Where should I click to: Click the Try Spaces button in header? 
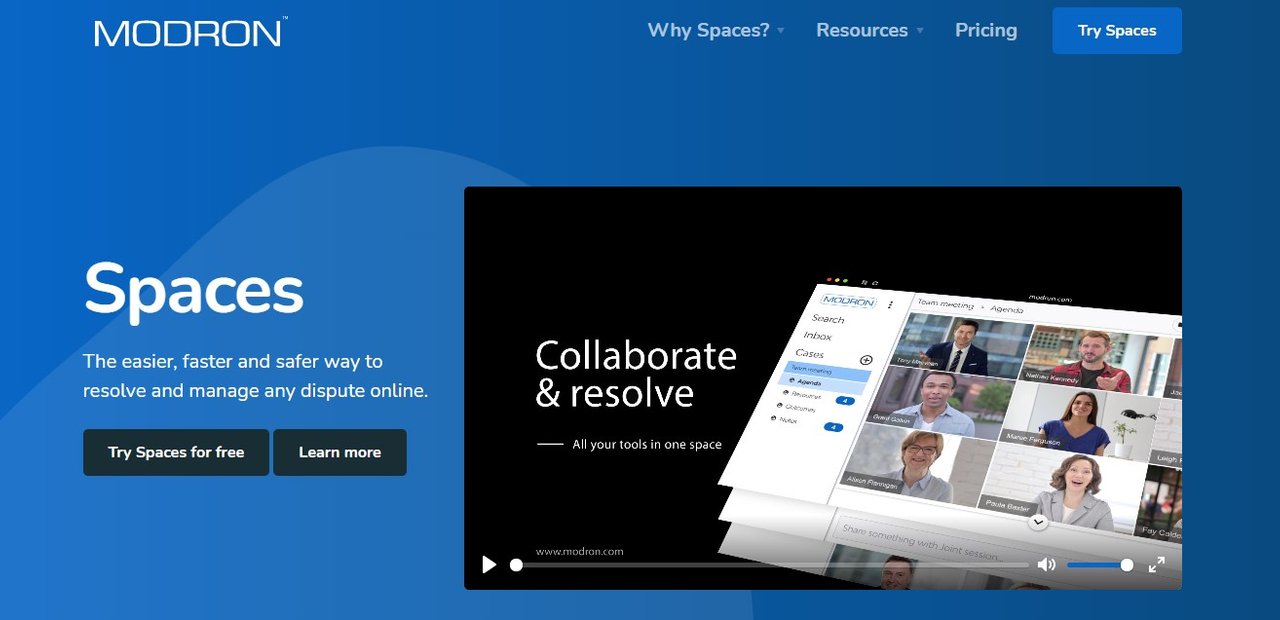pyautogui.click(x=1117, y=31)
